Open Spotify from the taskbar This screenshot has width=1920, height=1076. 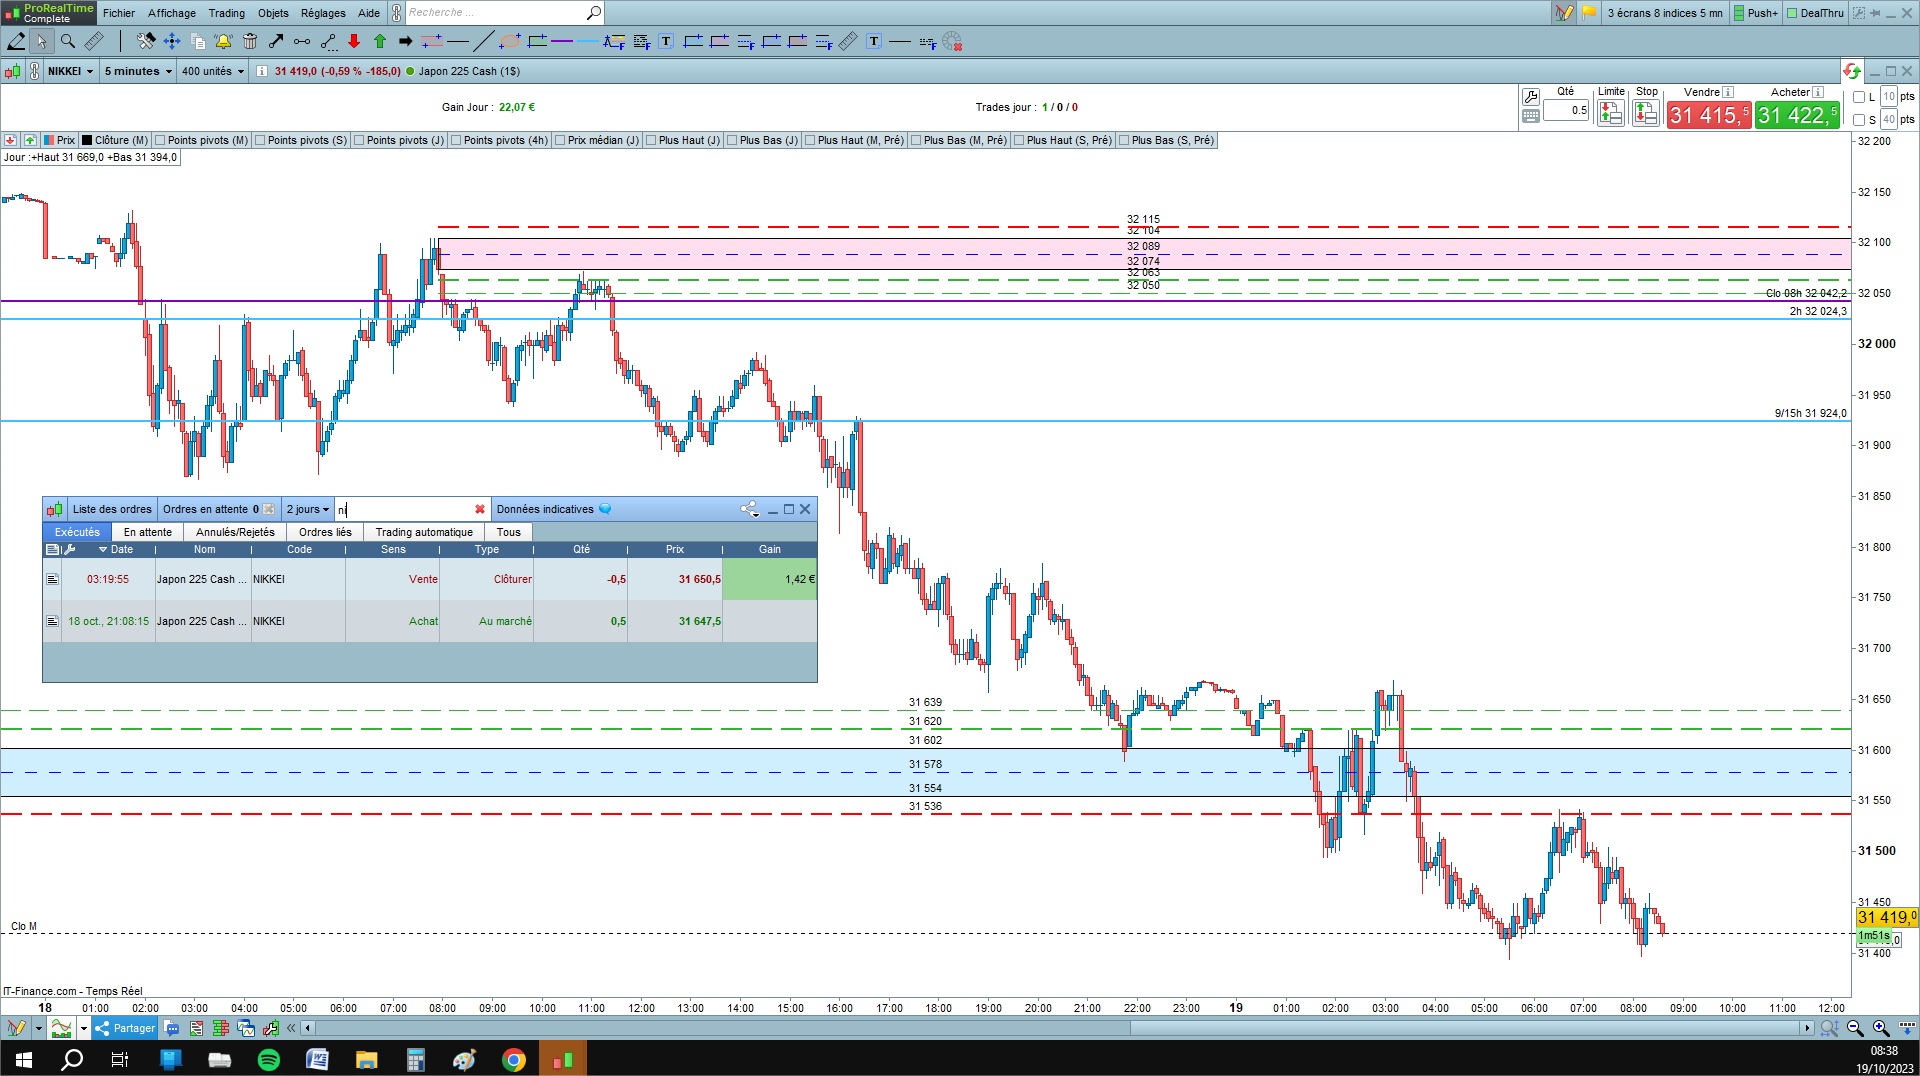269,1059
